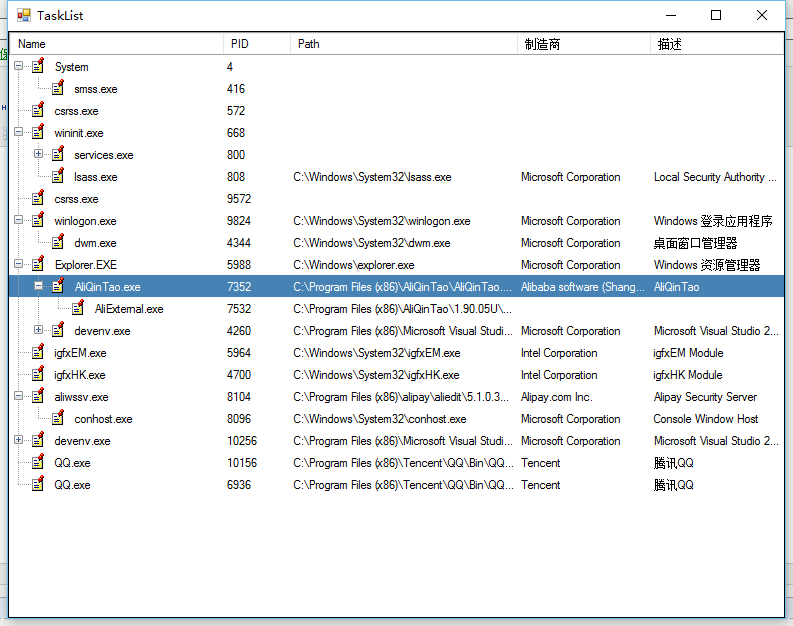Click the smss.exe process icon

coord(58,88)
